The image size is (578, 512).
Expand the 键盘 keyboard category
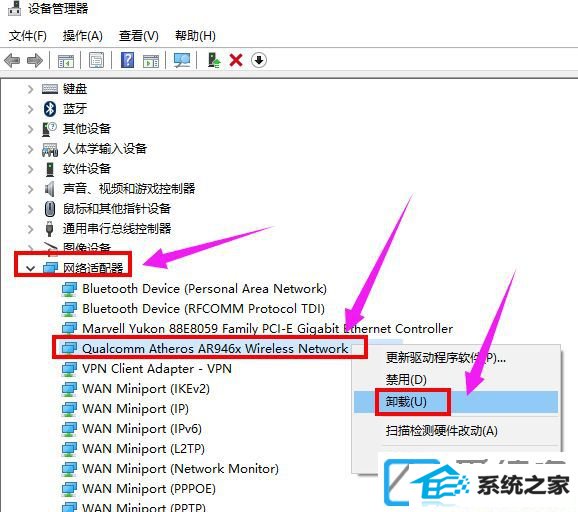(x=31, y=89)
